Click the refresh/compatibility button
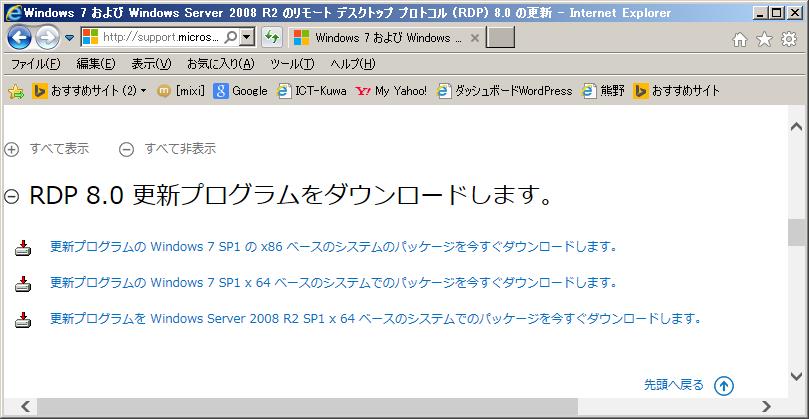 click(x=271, y=37)
